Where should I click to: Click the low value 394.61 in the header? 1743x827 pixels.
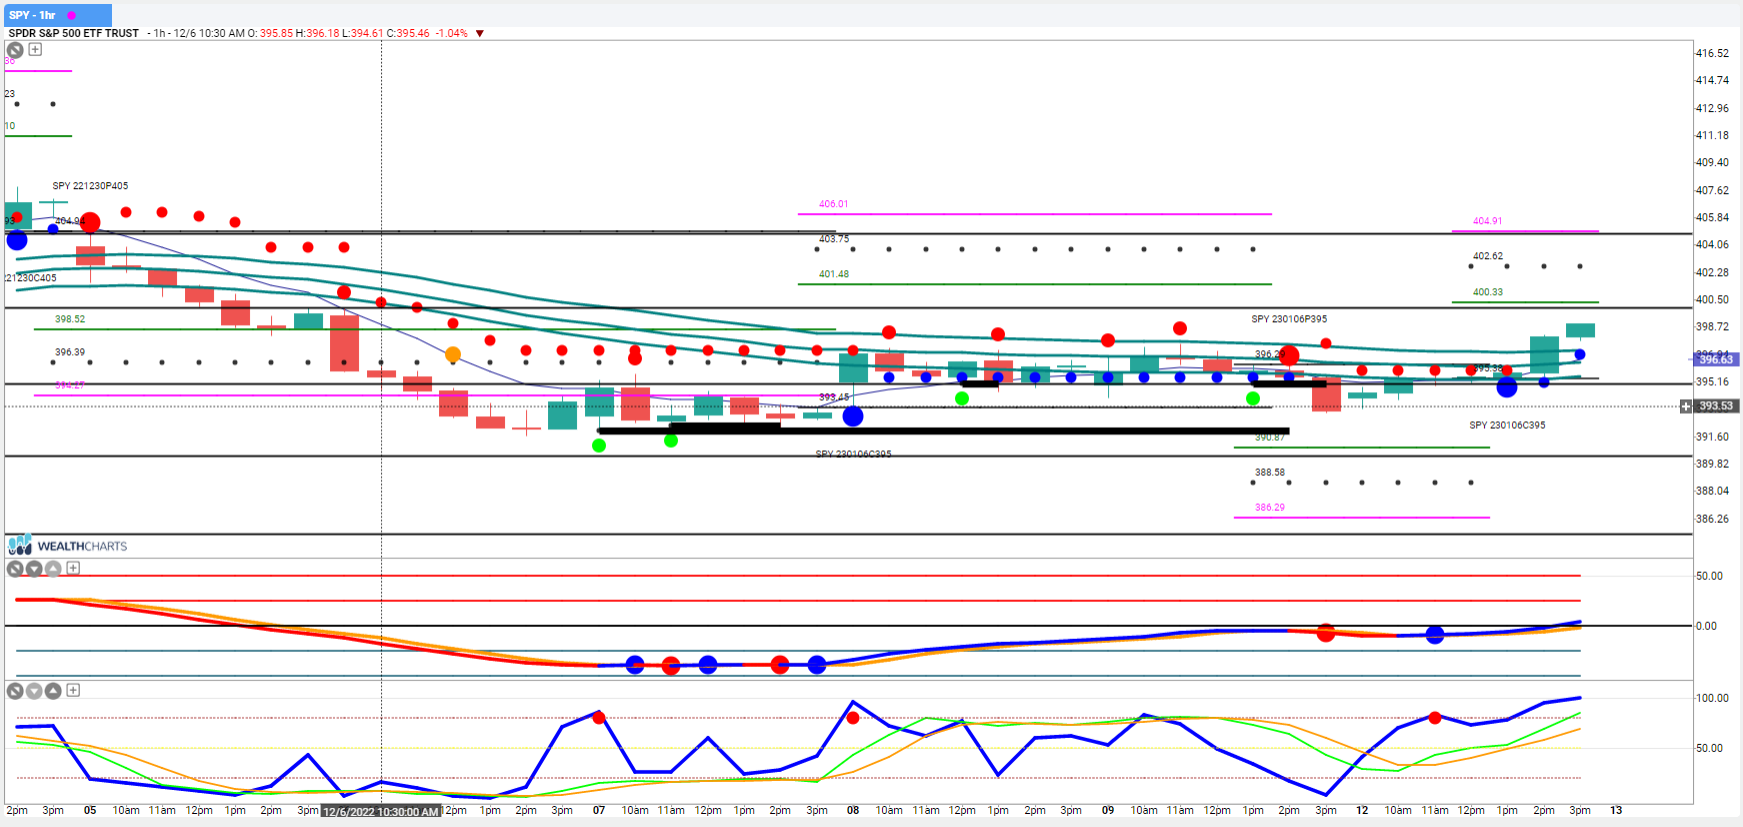pos(366,33)
